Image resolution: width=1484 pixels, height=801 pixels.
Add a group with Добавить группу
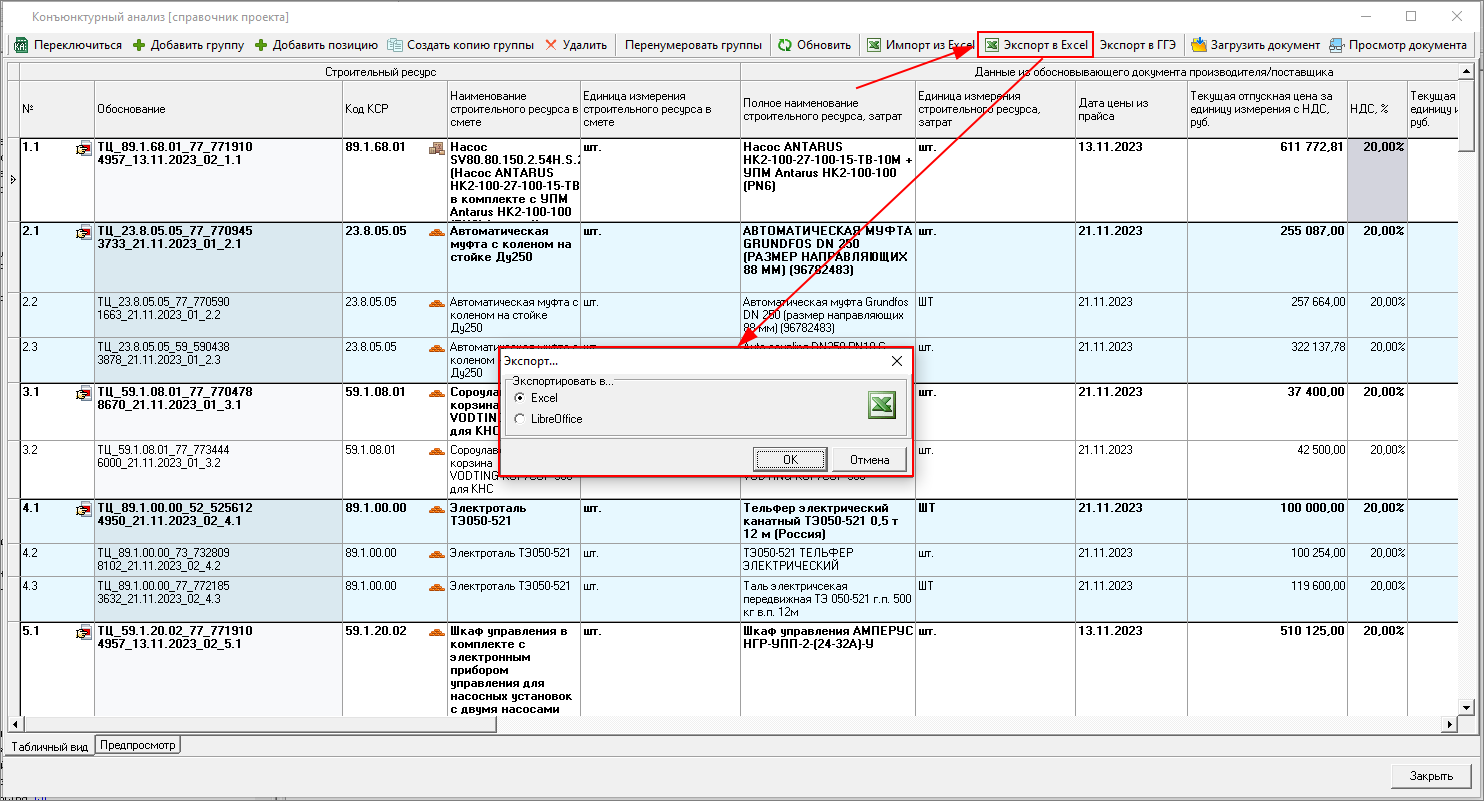(x=188, y=45)
